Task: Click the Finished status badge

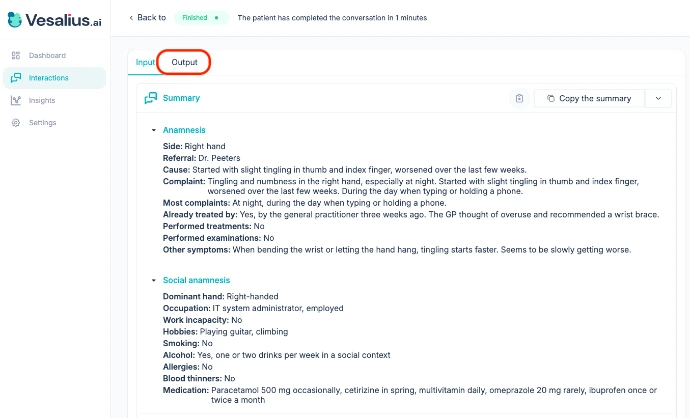Action: pos(202,18)
